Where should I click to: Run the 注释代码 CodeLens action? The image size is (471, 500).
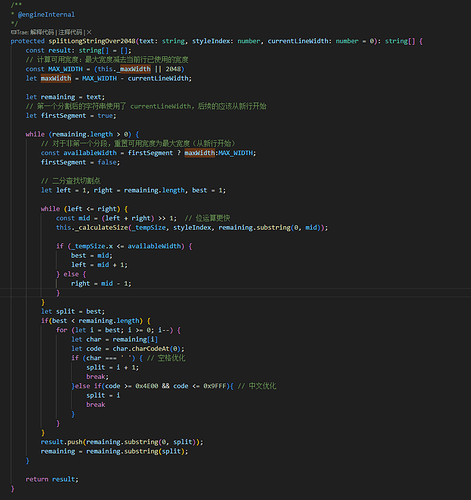[70, 32]
